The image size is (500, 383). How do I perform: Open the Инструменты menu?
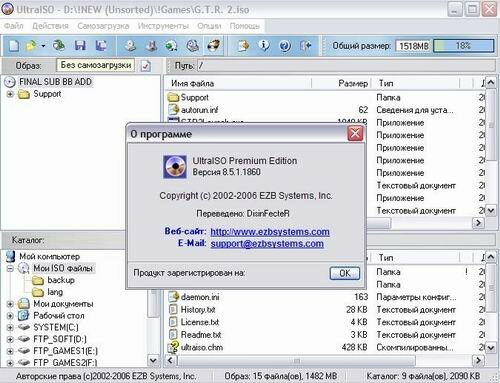[163, 26]
